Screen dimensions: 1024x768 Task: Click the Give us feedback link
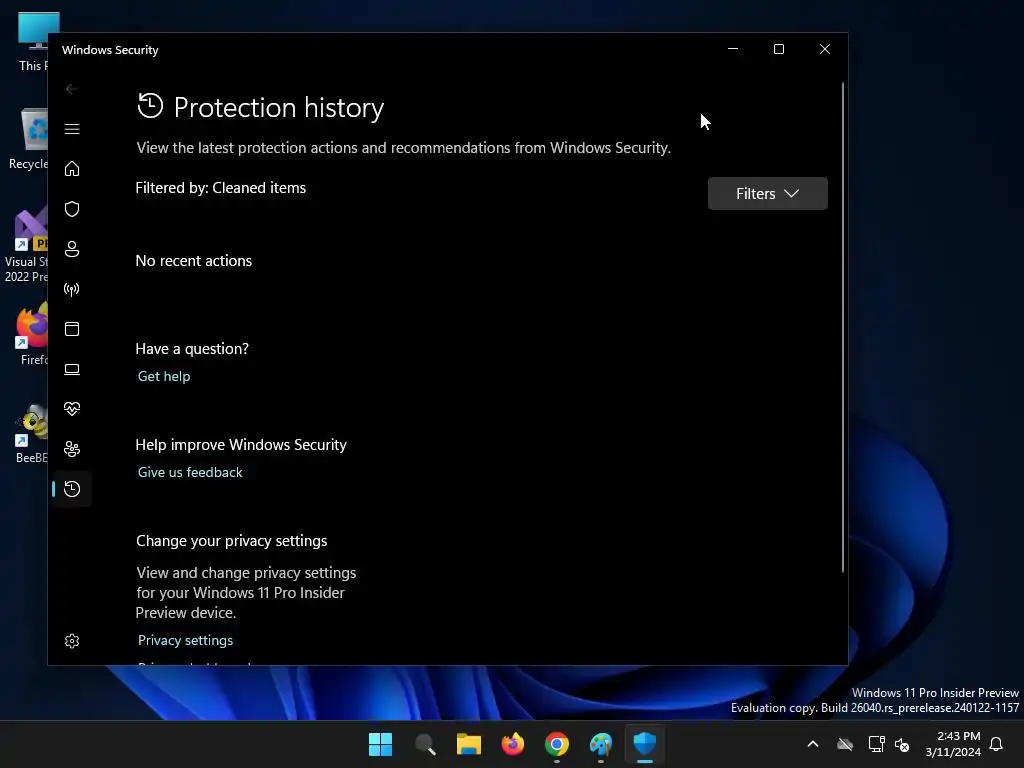coord(190,472)
